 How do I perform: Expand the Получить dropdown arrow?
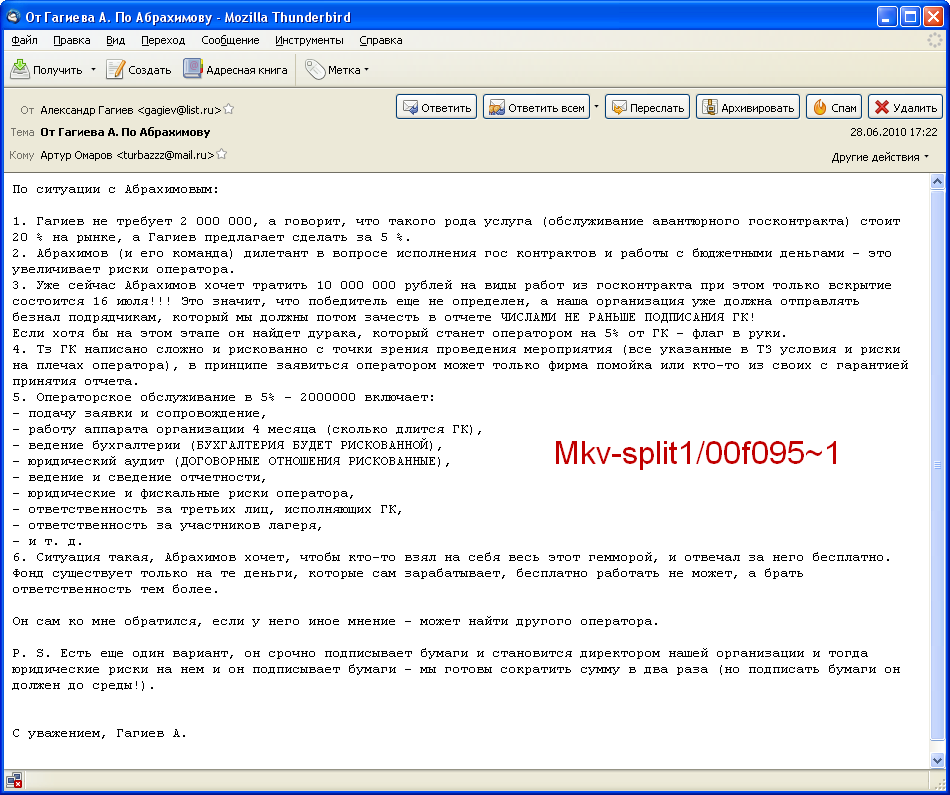(x=93, y=70)
